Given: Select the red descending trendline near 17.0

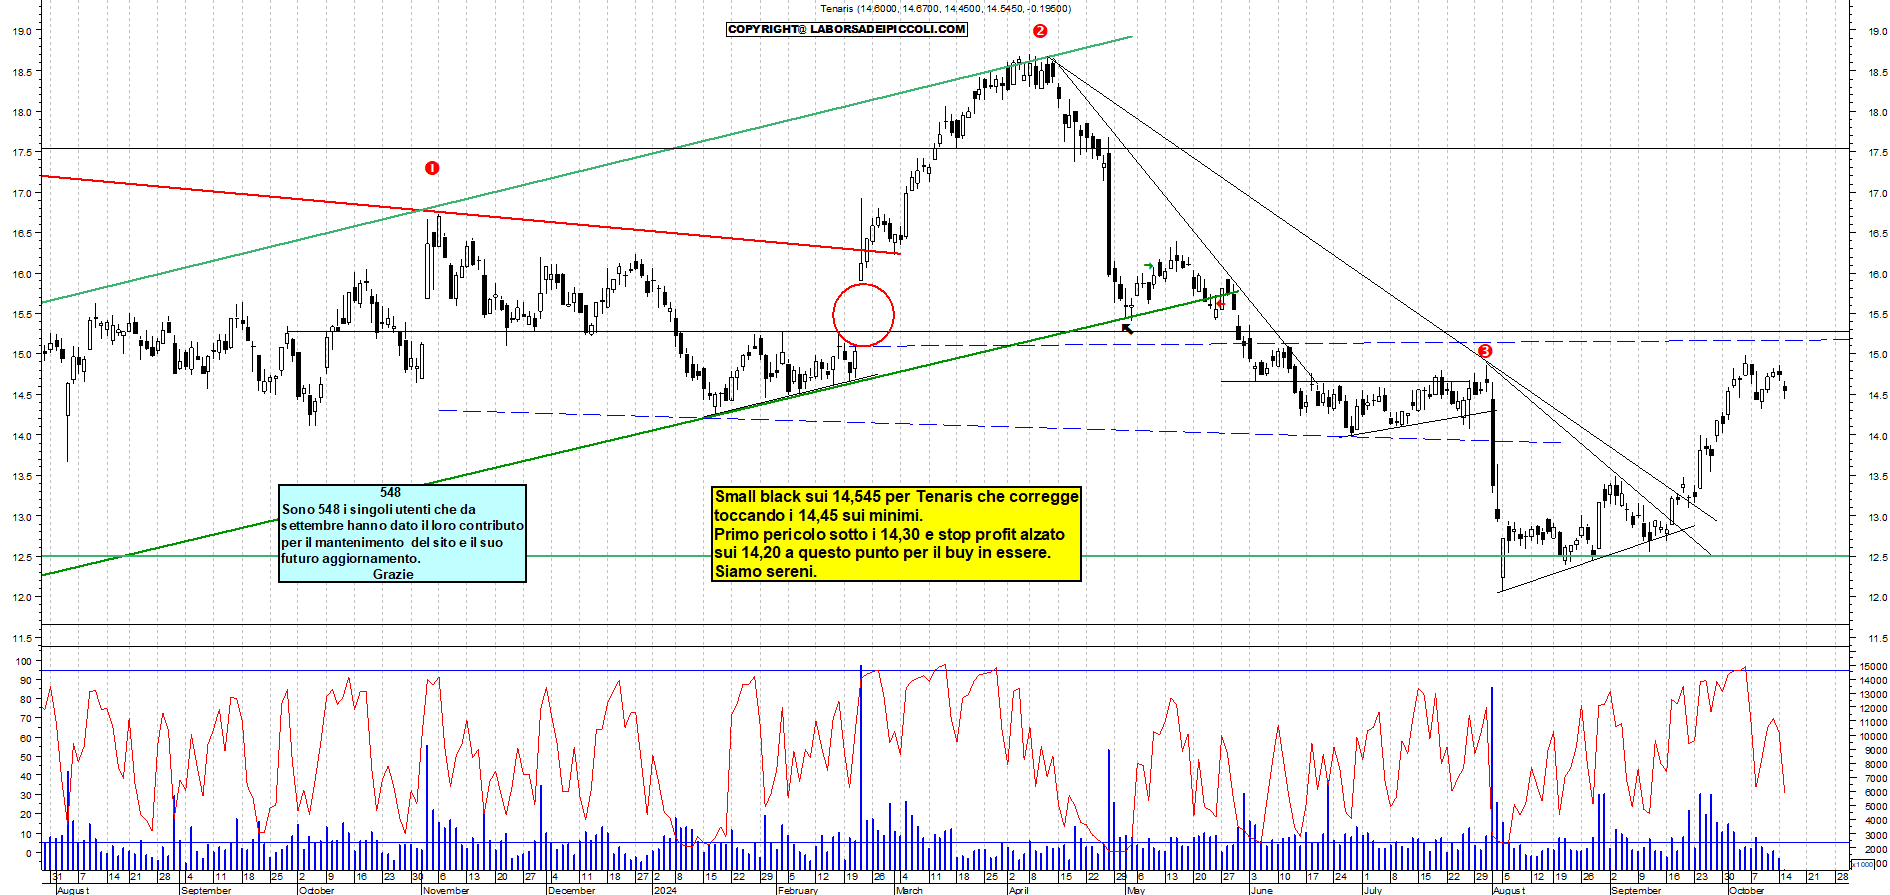Looking at the screenshot, I should click(x=470, y=215).
